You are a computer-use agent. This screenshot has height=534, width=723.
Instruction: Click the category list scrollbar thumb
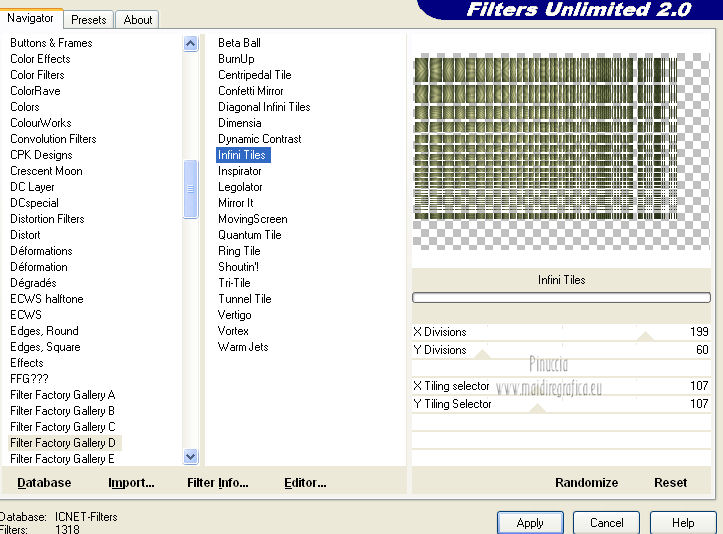[190, 189]
